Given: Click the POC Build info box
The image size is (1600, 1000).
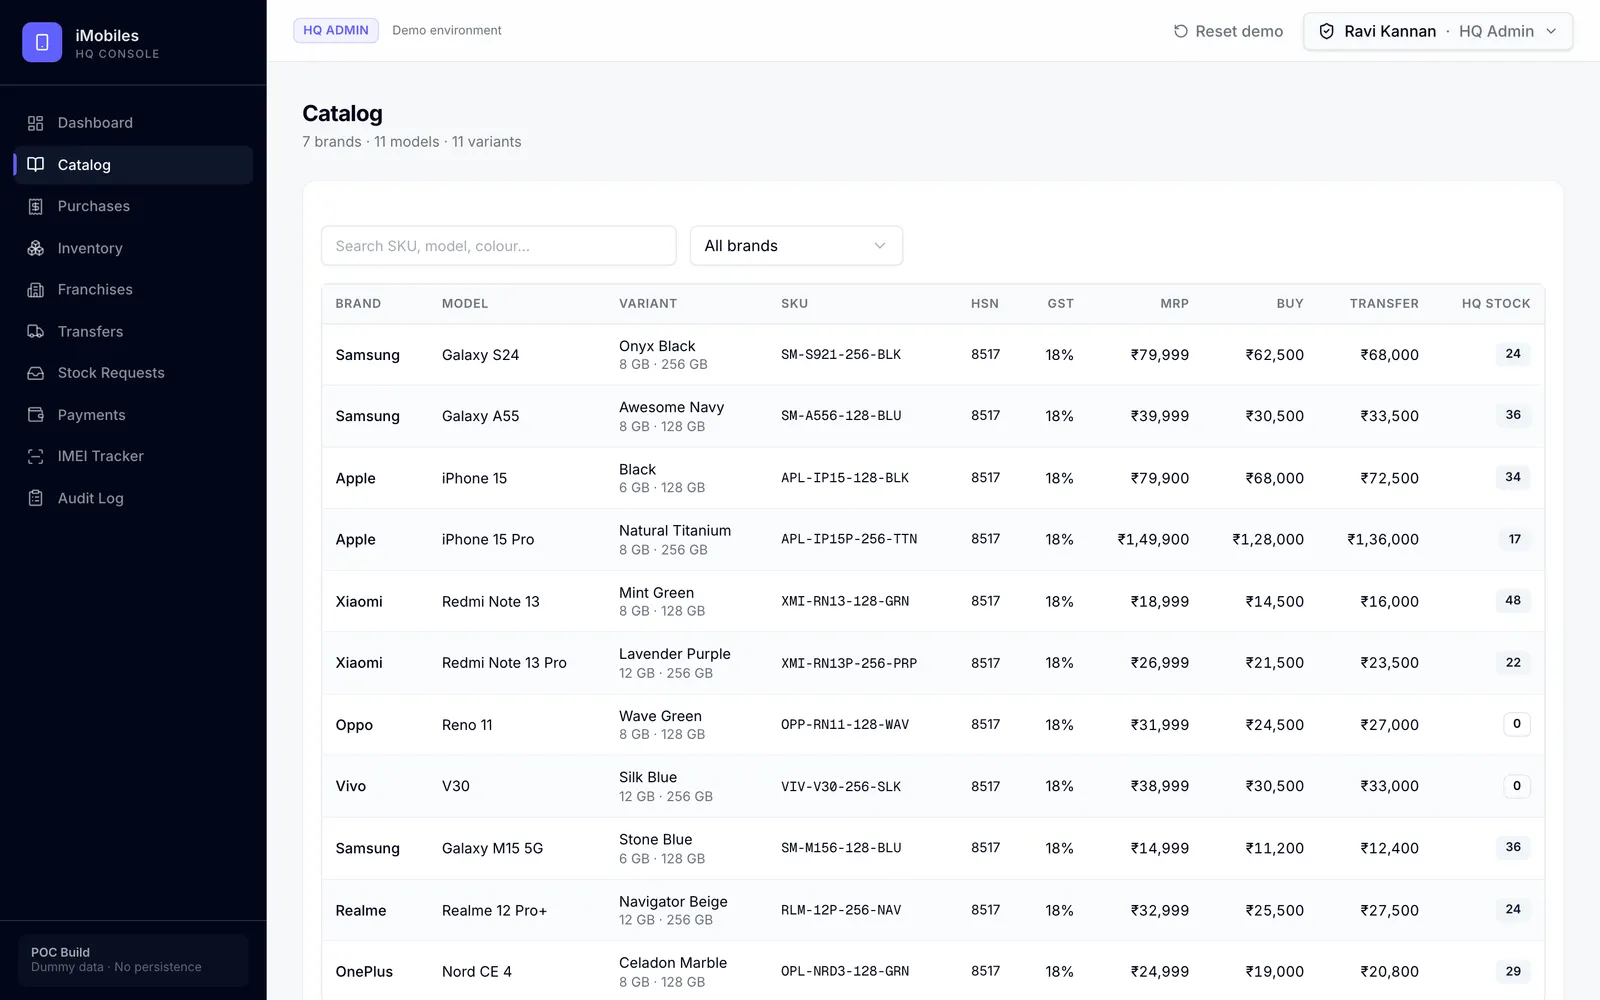Looking at the screenshot, I should [x=133, y=960].
